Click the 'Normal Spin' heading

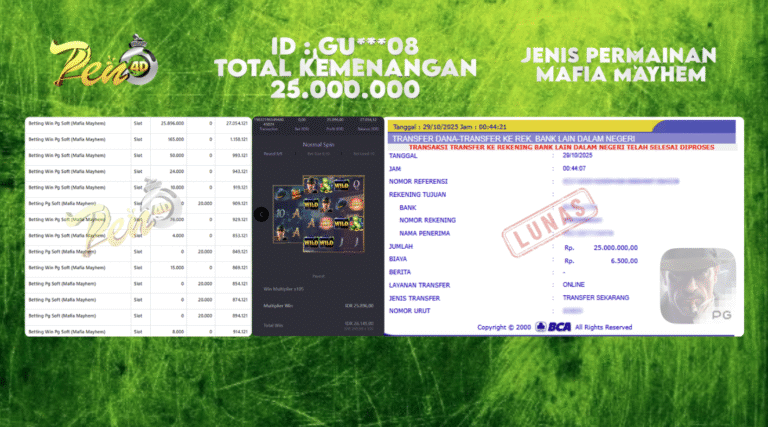[x=318, y=144]
